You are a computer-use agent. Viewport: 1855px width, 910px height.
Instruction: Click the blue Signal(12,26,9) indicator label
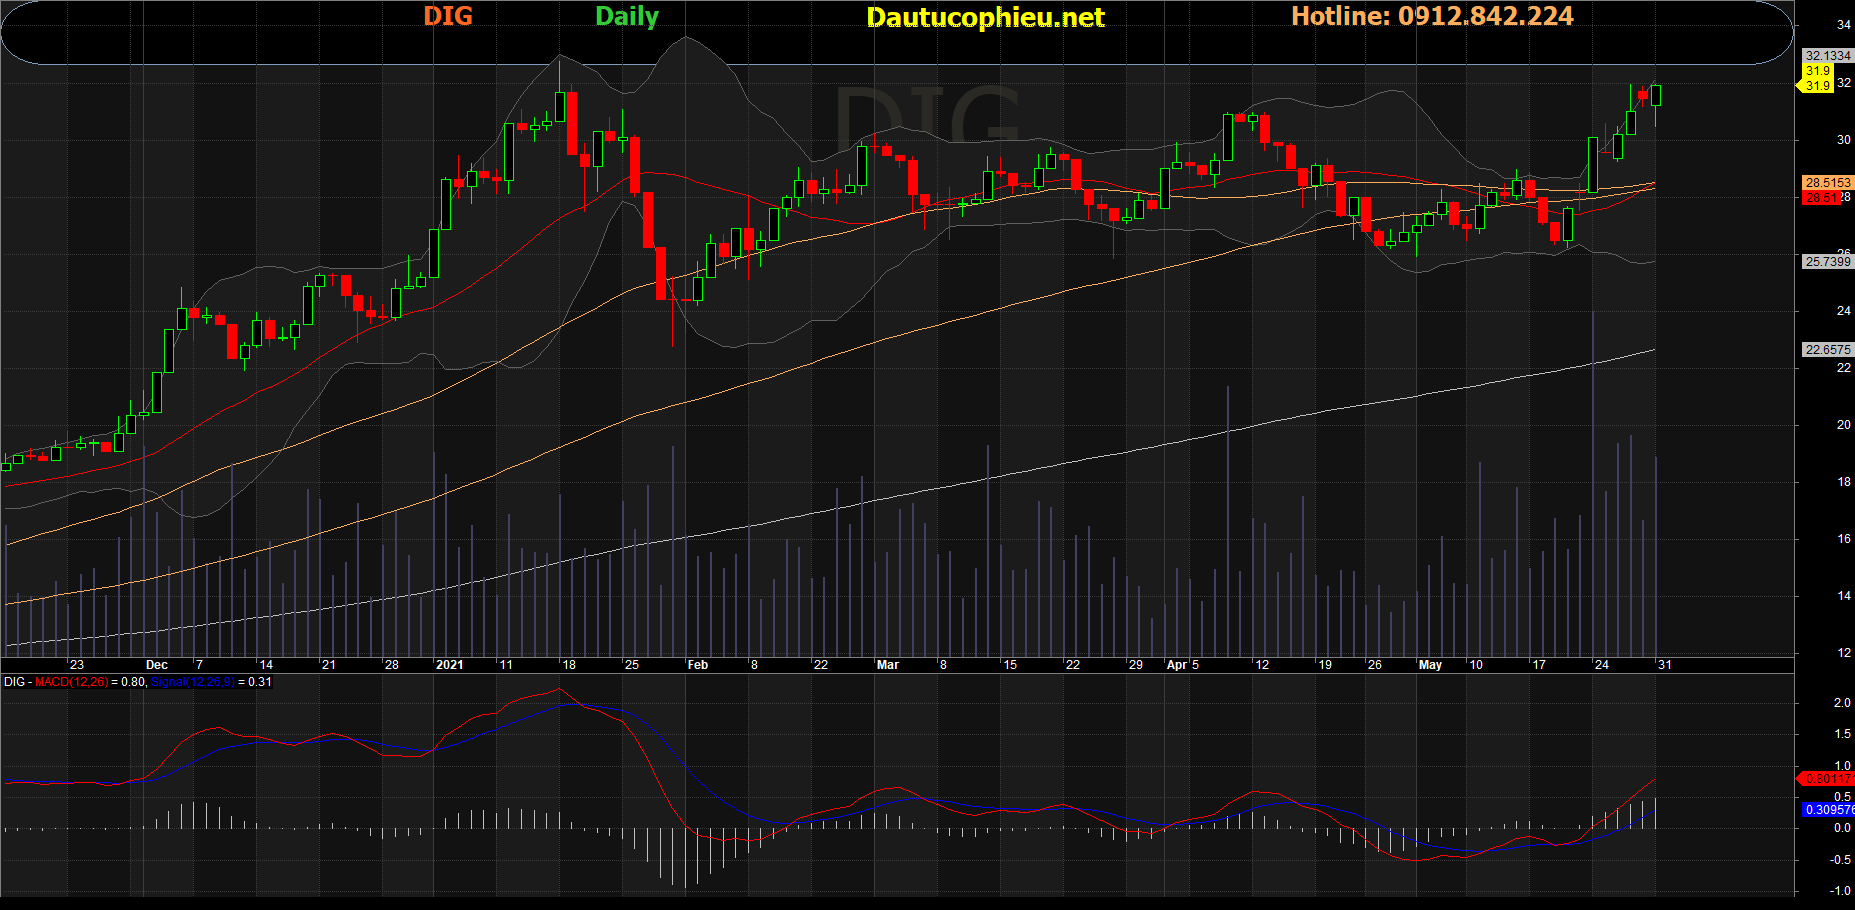coord(192,682)
